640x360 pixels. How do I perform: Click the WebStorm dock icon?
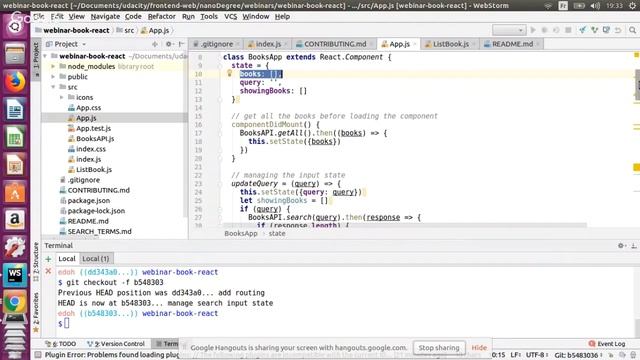tap(15, 275)
